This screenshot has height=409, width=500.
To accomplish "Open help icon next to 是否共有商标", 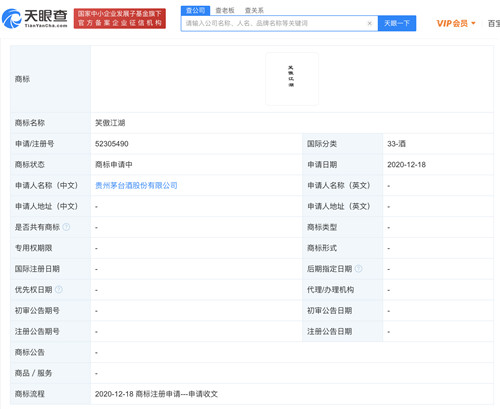I will coord(66,227).
